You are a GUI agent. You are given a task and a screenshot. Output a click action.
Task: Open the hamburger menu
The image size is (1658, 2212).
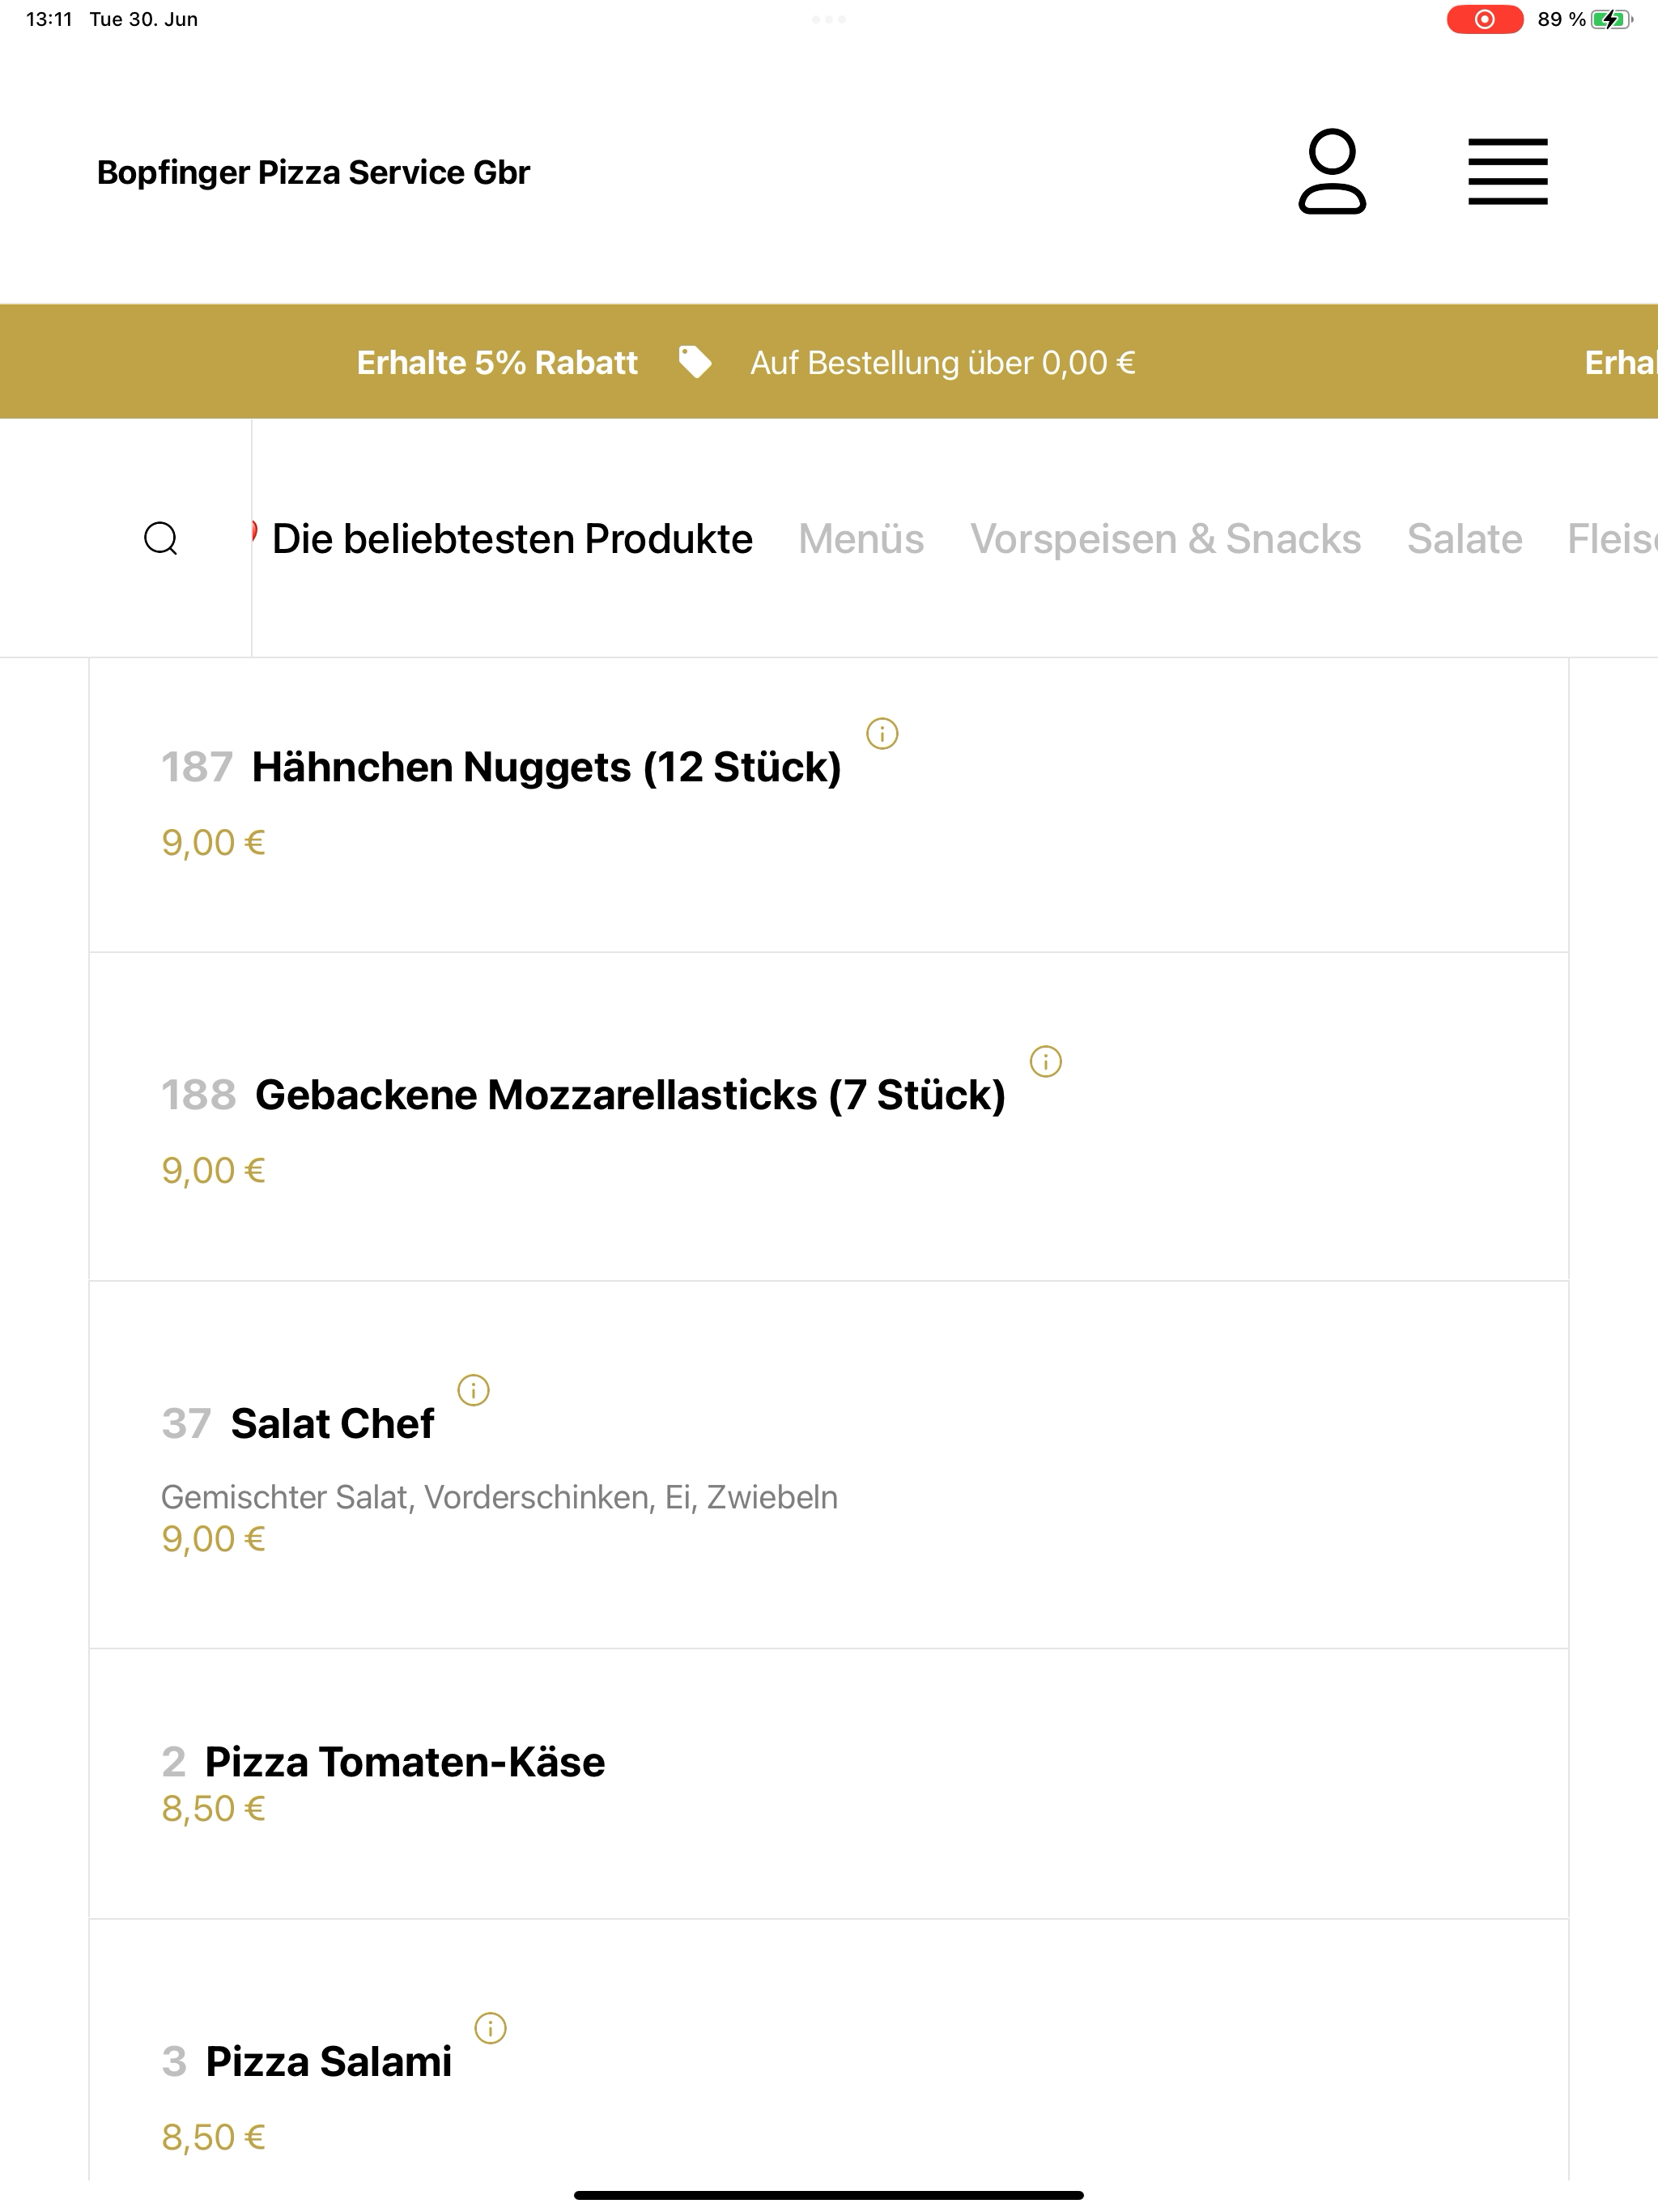tap(1507, 171)
